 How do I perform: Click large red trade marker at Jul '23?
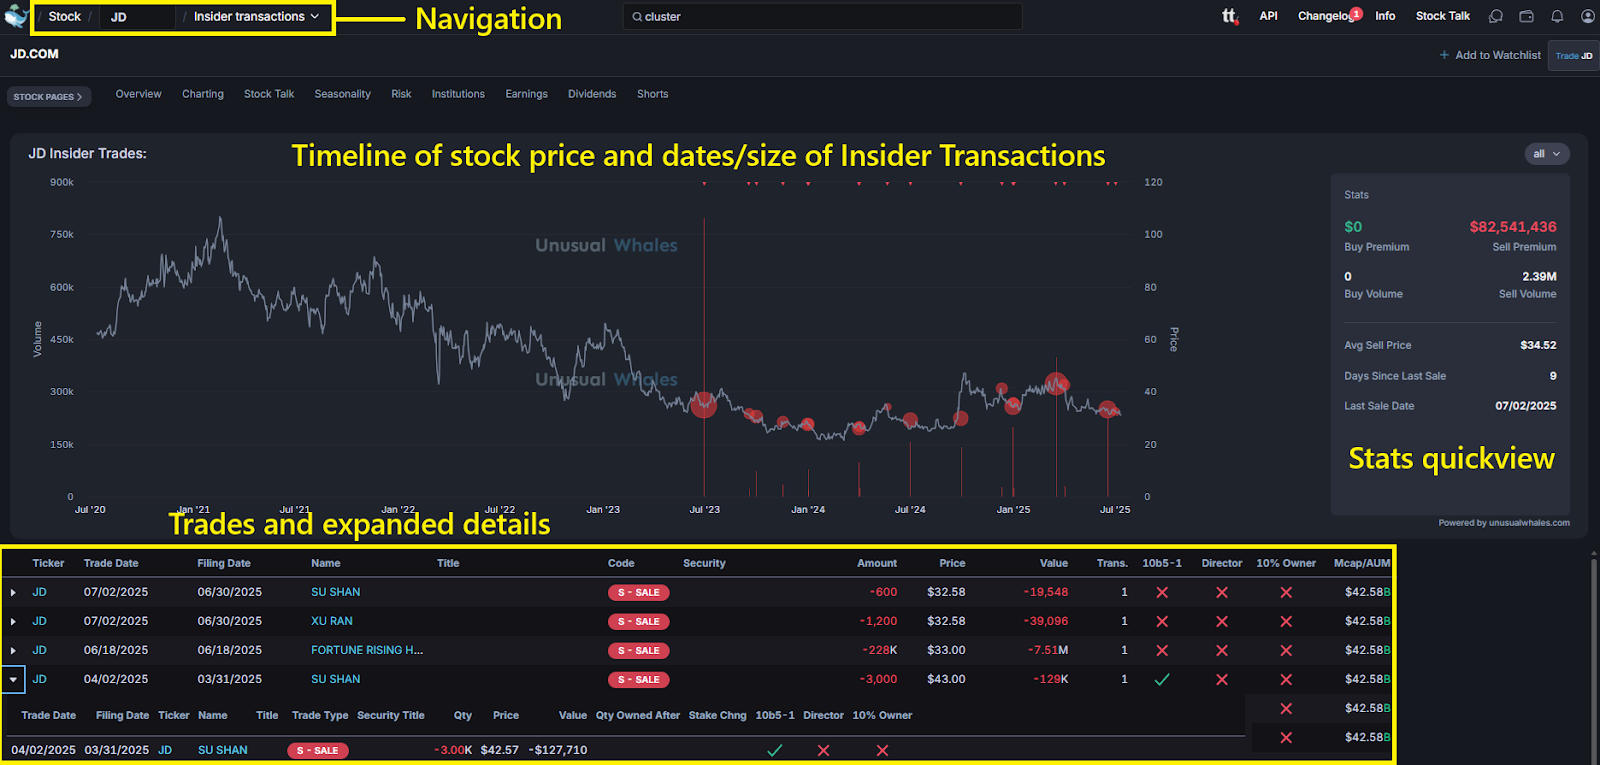704,404
